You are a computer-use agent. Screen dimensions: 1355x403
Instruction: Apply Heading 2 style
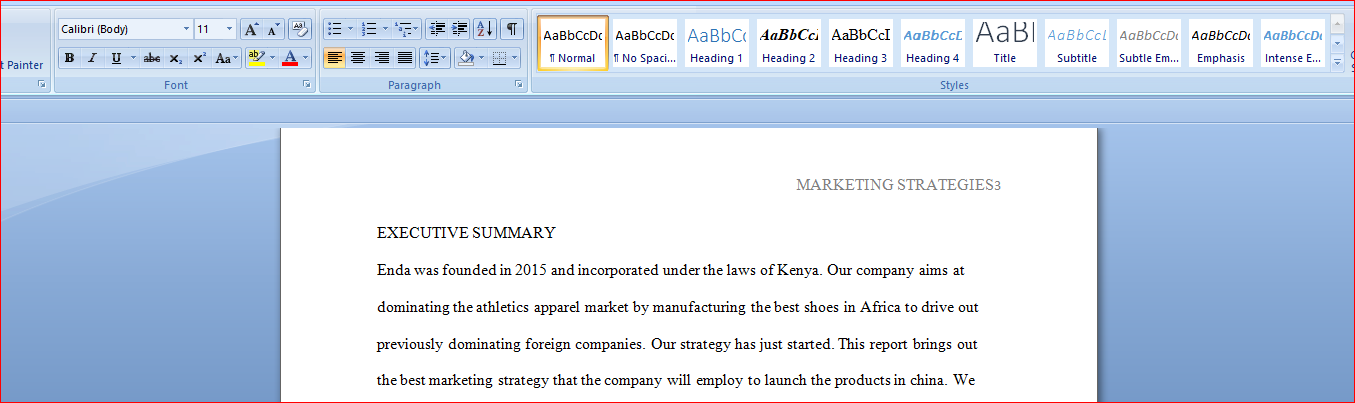click(x=789, y=43)
